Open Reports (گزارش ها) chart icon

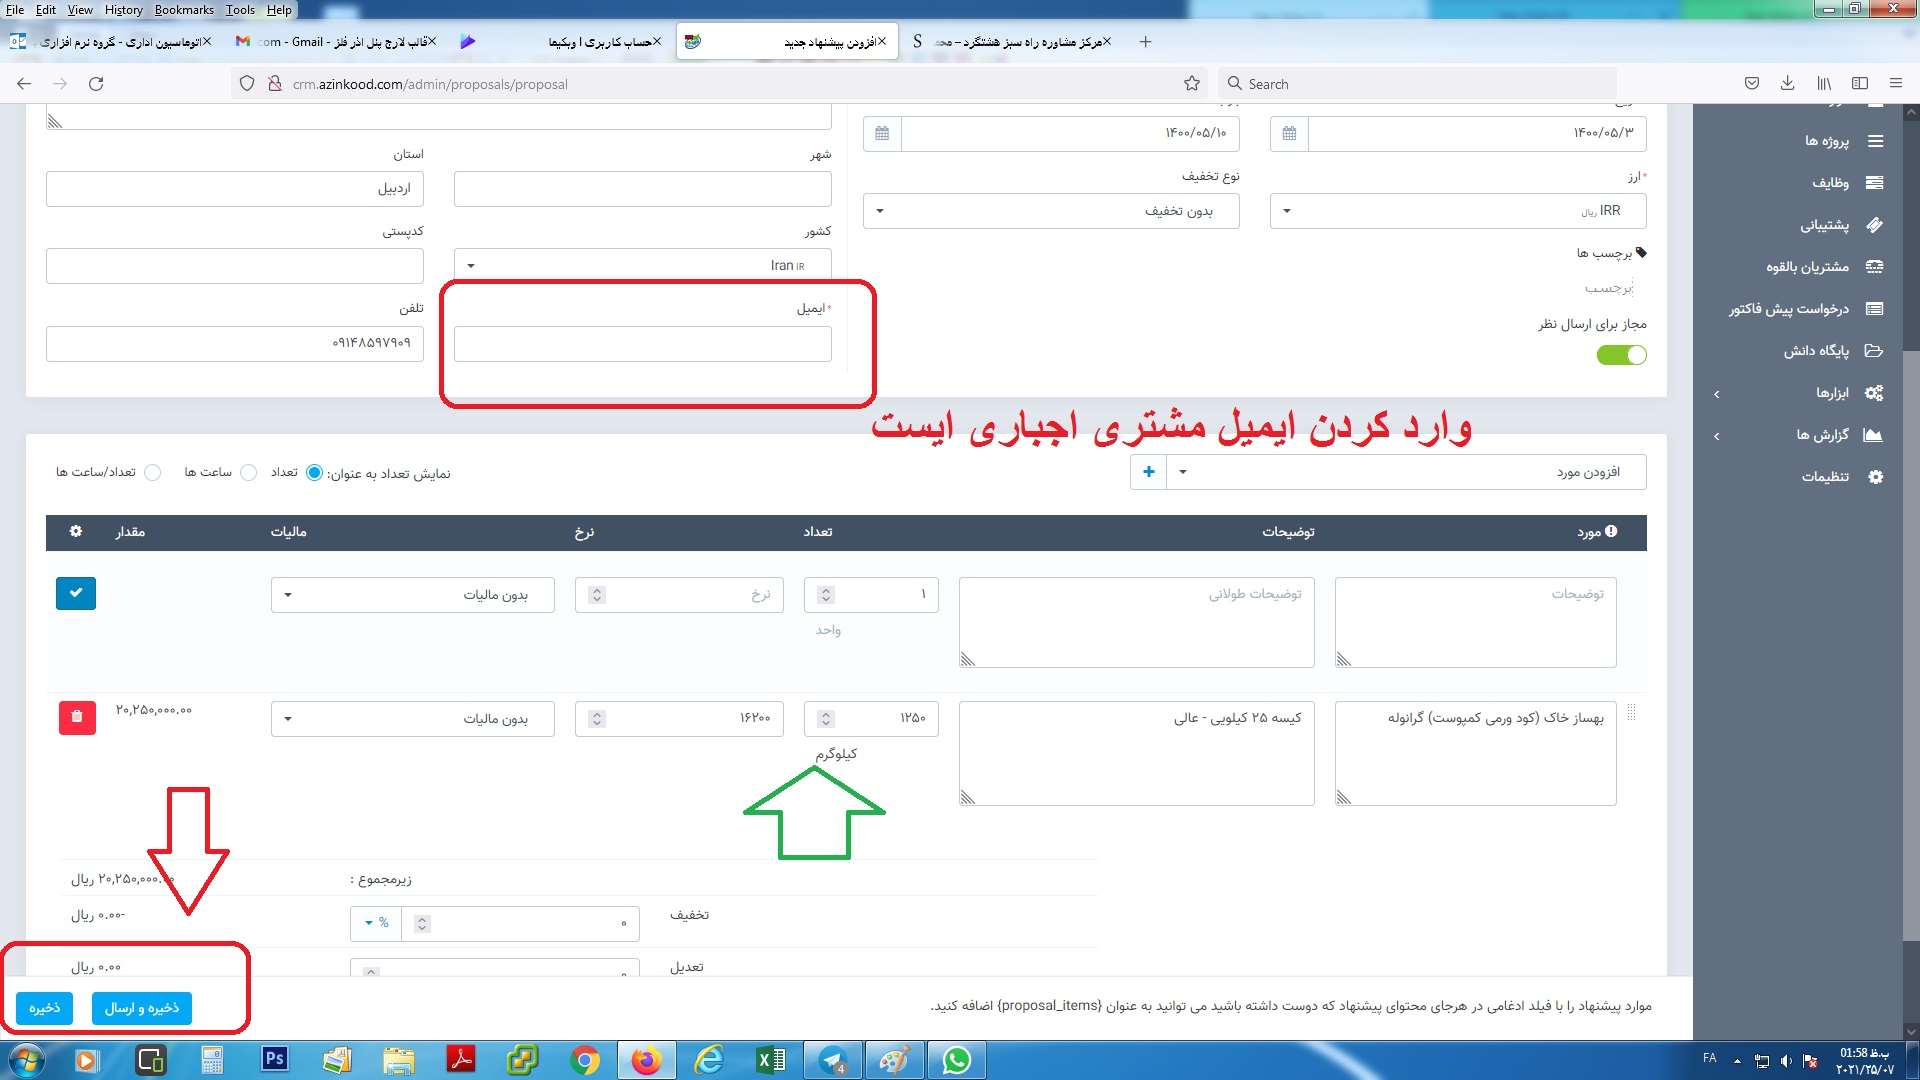pyautogui.click(x=1875, y=435)
